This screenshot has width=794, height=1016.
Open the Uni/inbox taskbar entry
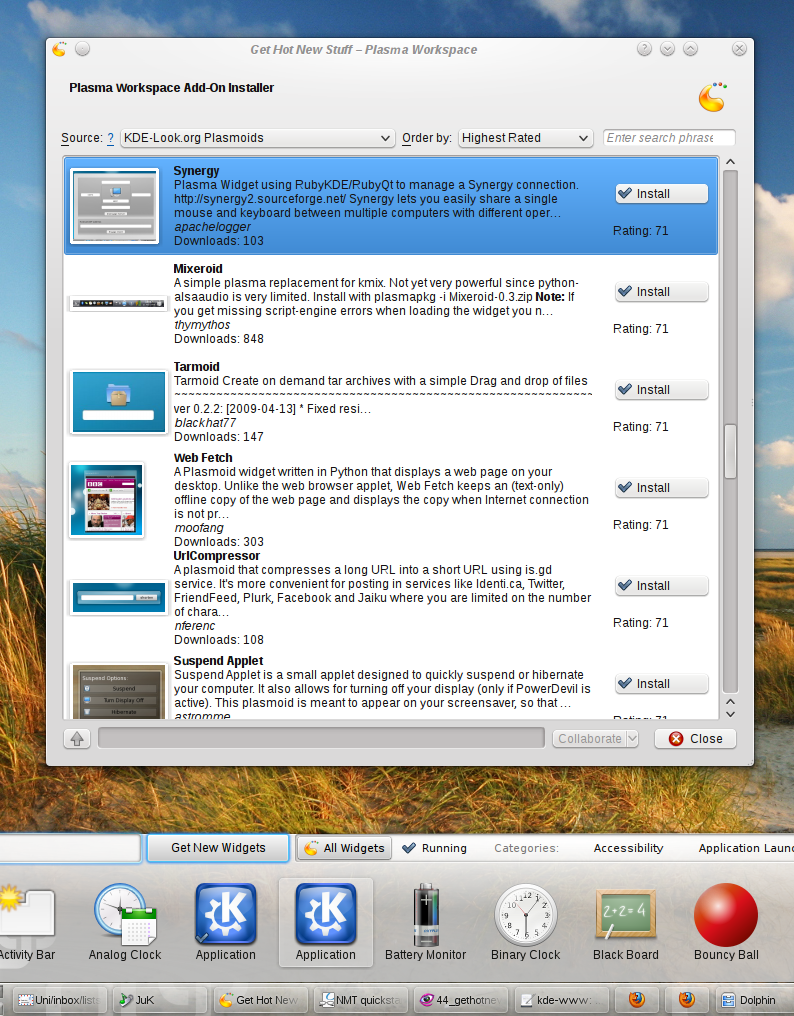59,1000
